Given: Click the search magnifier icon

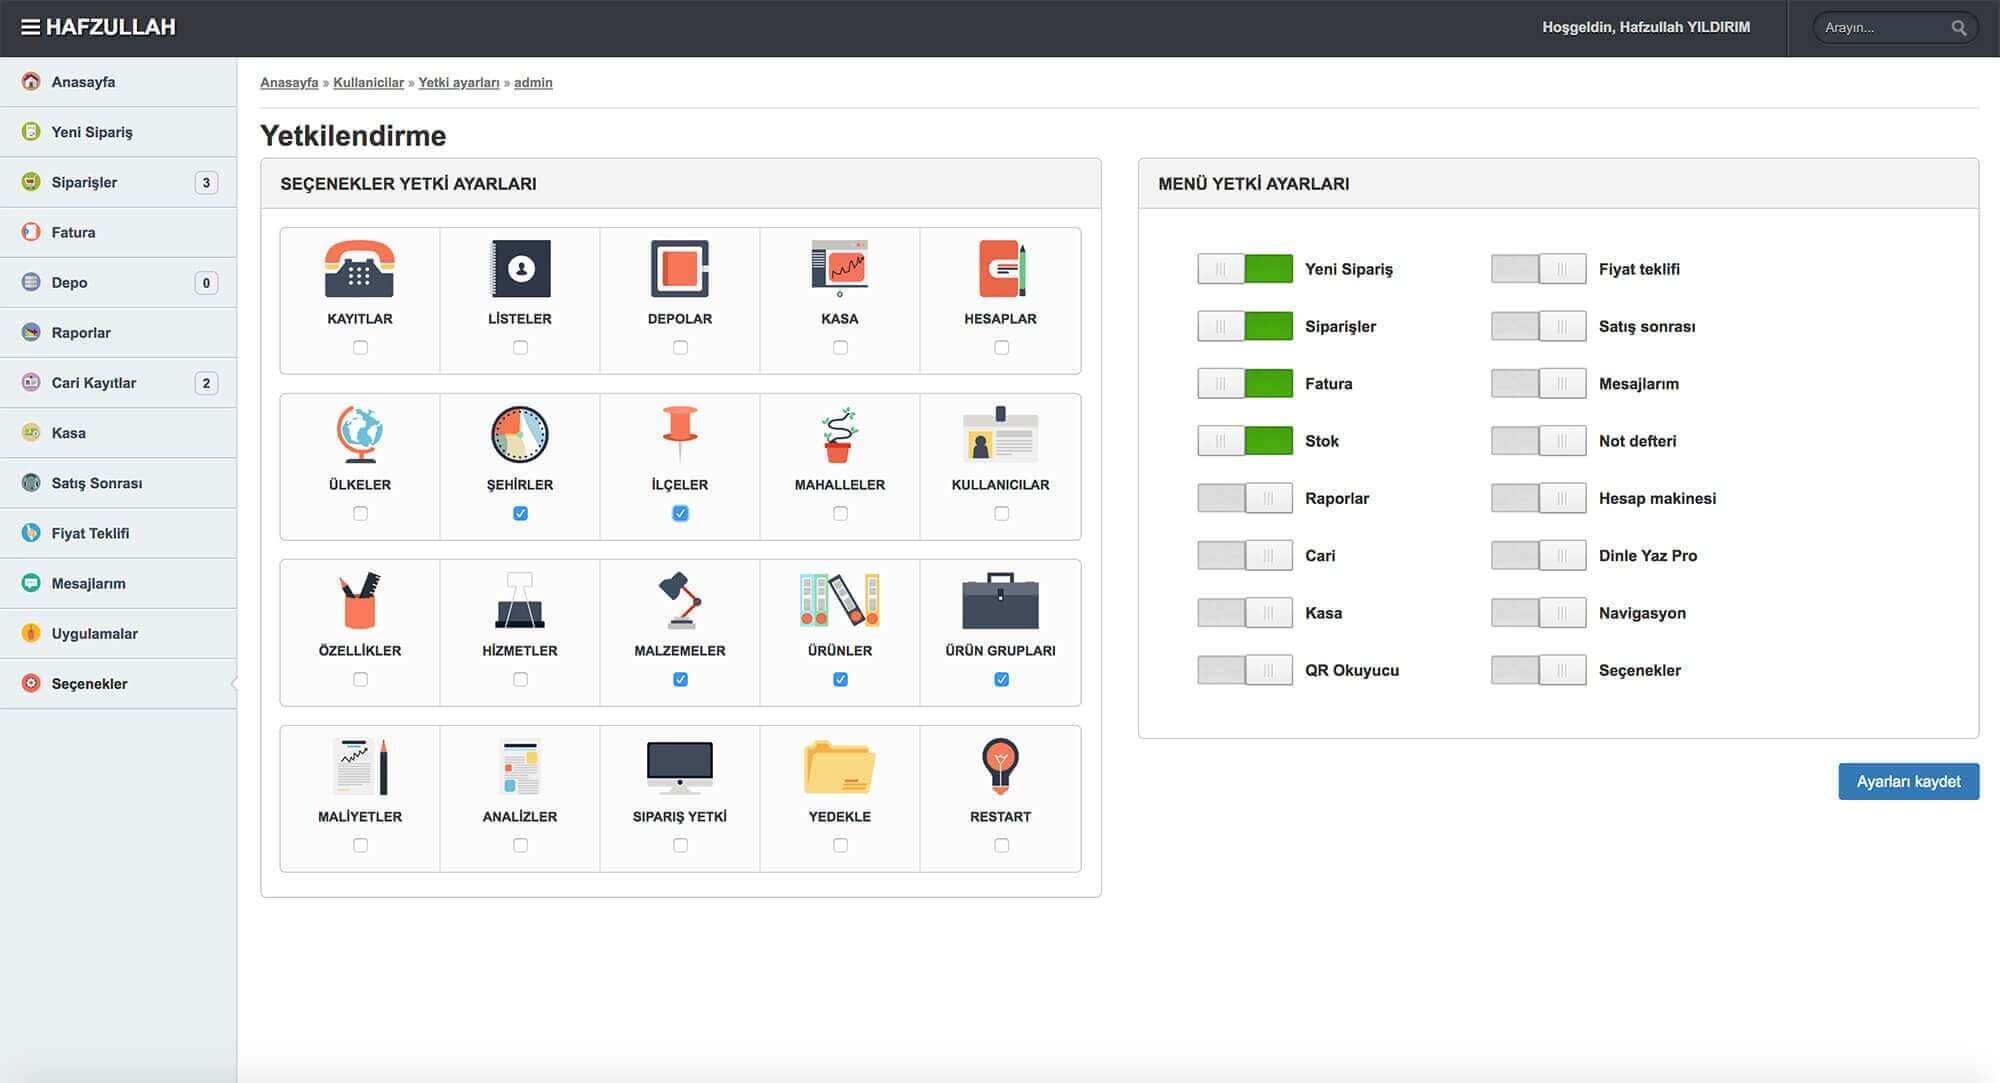Looking at the screenshot, I should click(x=1958, y=28).
